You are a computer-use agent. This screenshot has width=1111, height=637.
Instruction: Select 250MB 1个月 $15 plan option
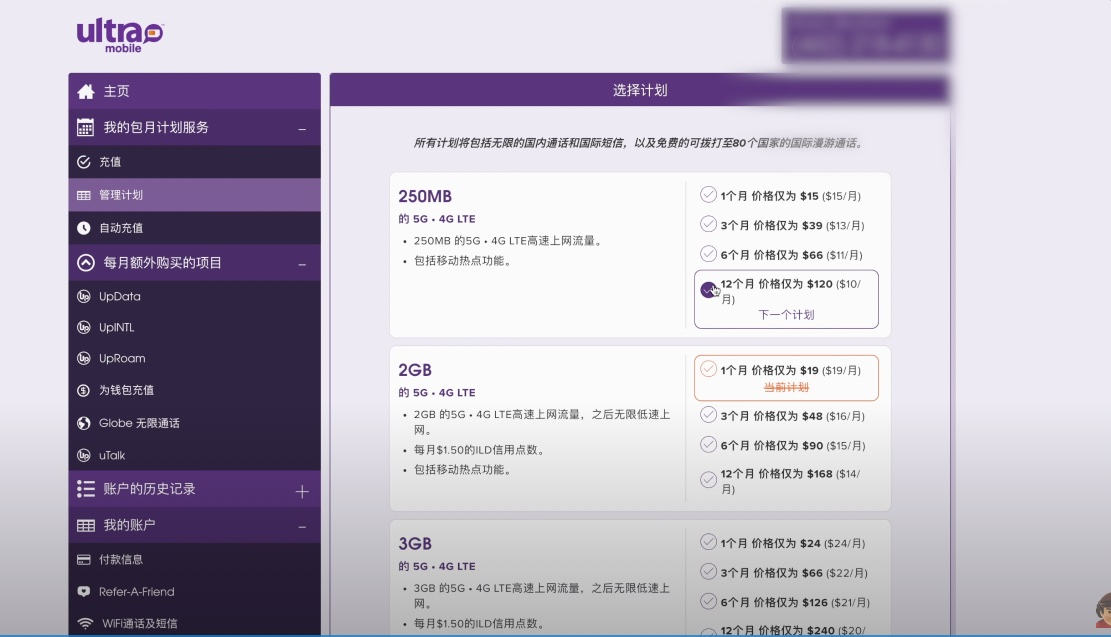pos(709,194)
